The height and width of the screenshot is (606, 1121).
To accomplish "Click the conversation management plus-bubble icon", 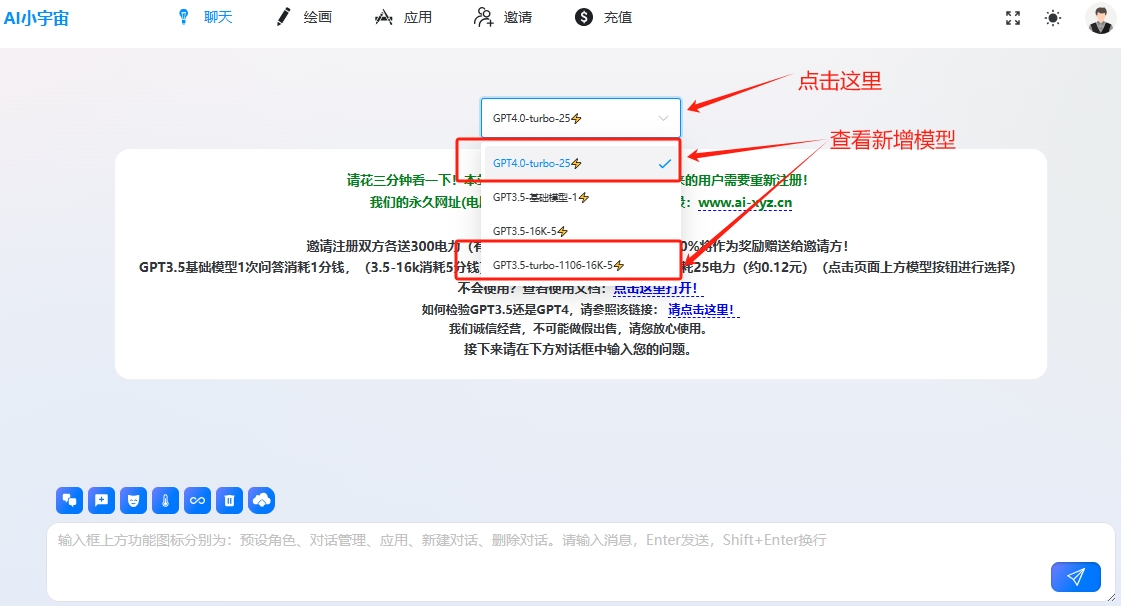I will [102, 500].
